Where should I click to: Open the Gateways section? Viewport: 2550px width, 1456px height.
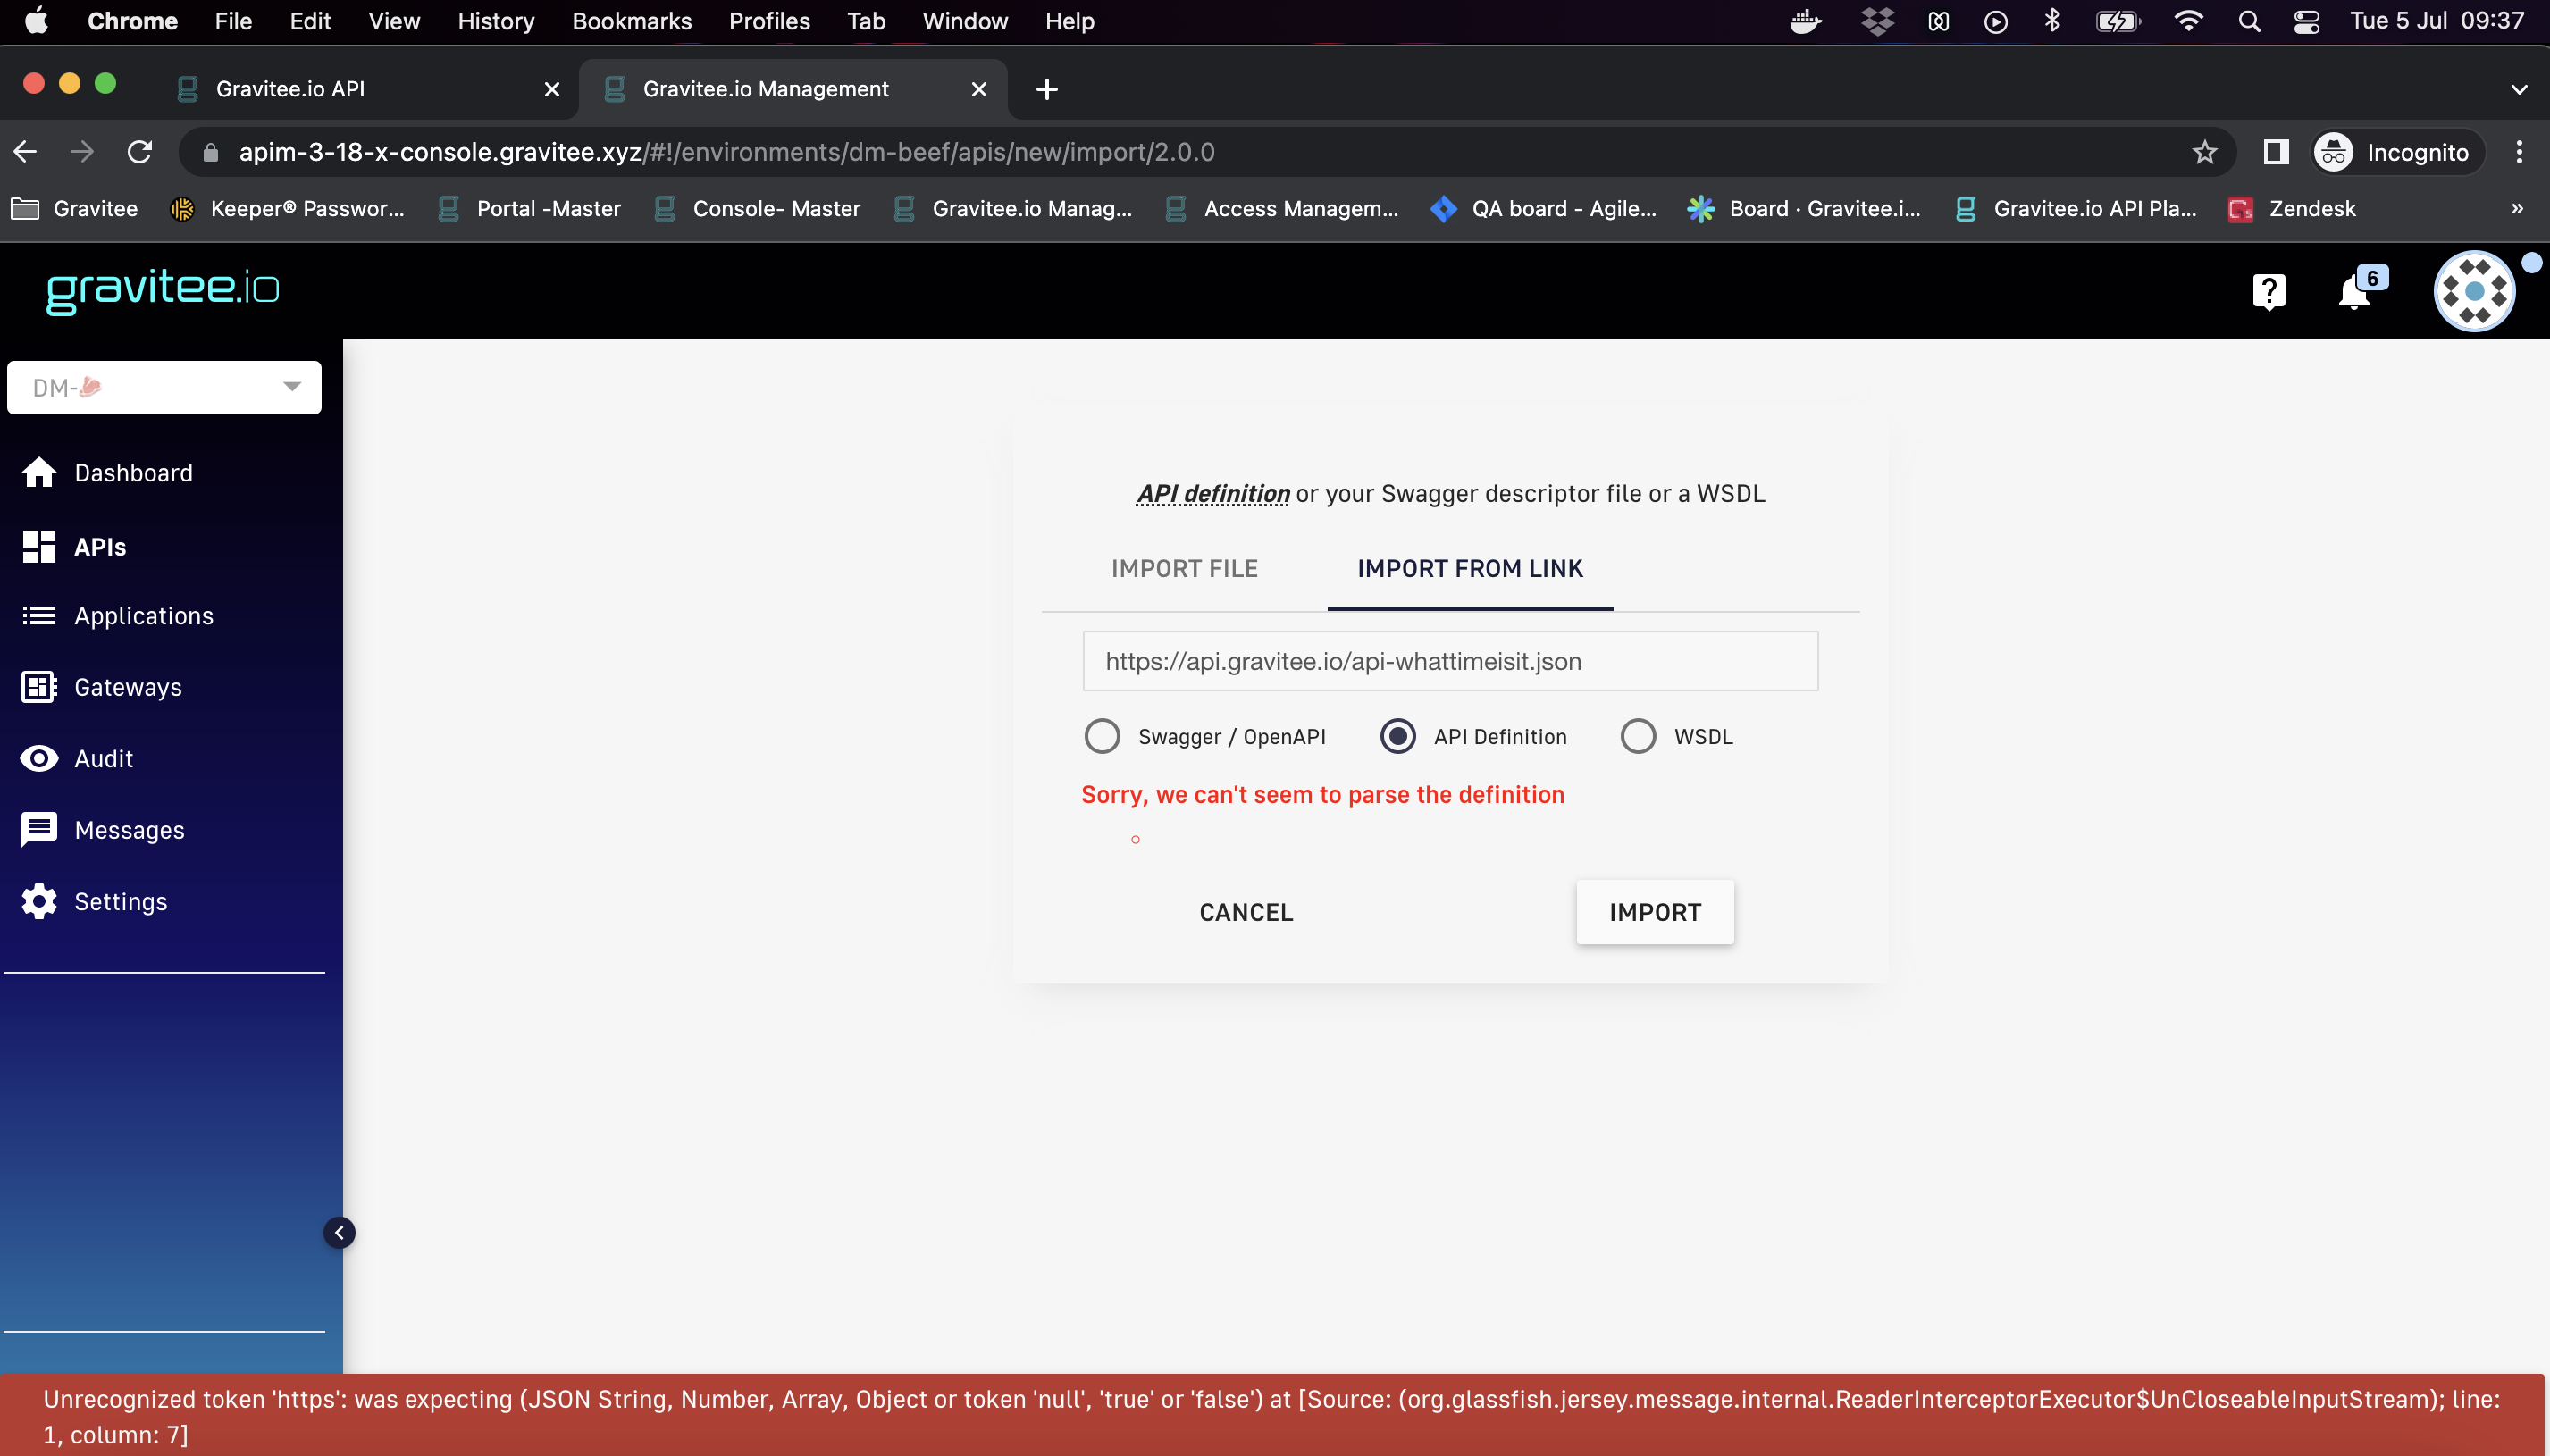127,687
